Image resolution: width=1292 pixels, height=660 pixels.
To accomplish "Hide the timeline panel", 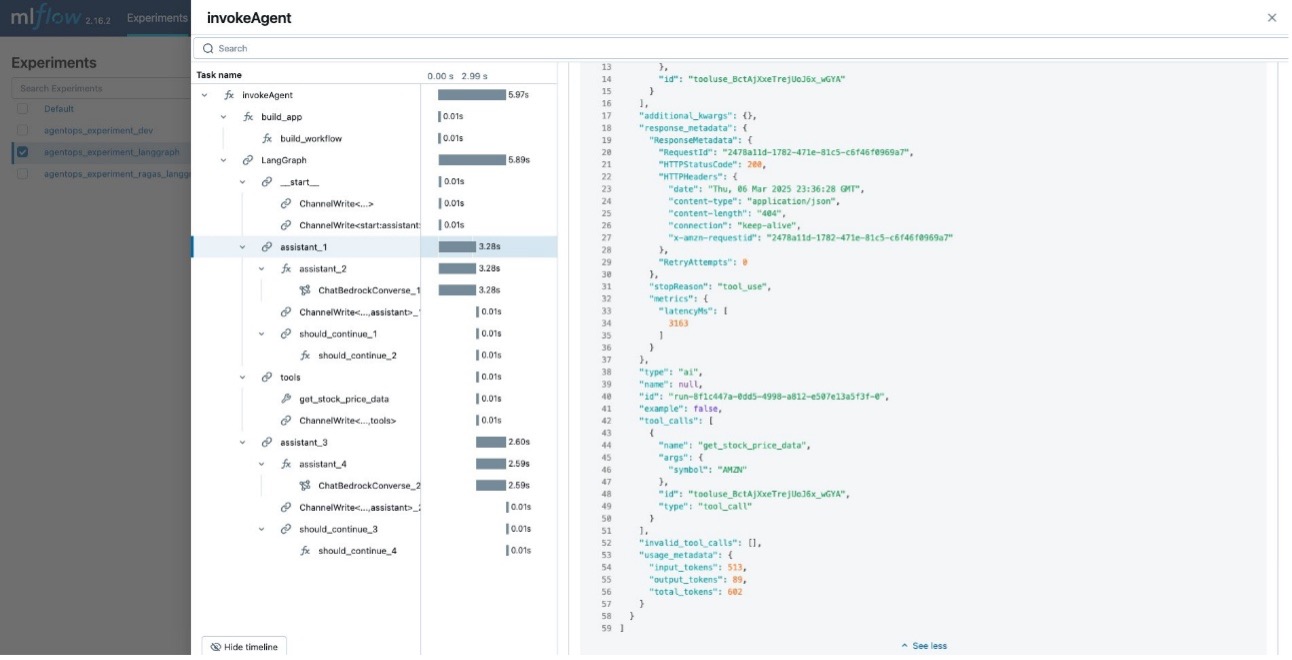I will [244, 647].
